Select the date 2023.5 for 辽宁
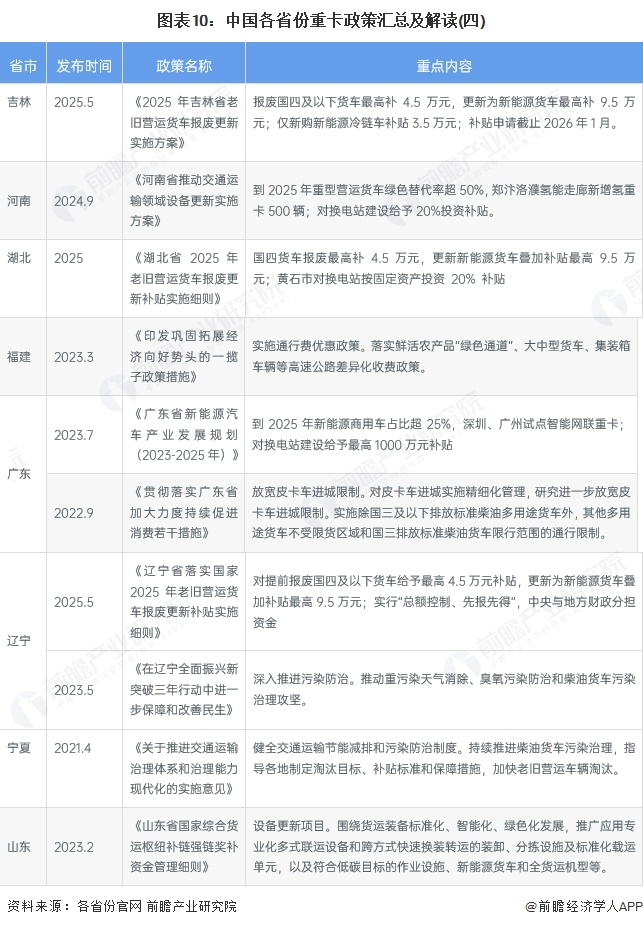Viewport: 643px width, 927px height. coord(74,690)
